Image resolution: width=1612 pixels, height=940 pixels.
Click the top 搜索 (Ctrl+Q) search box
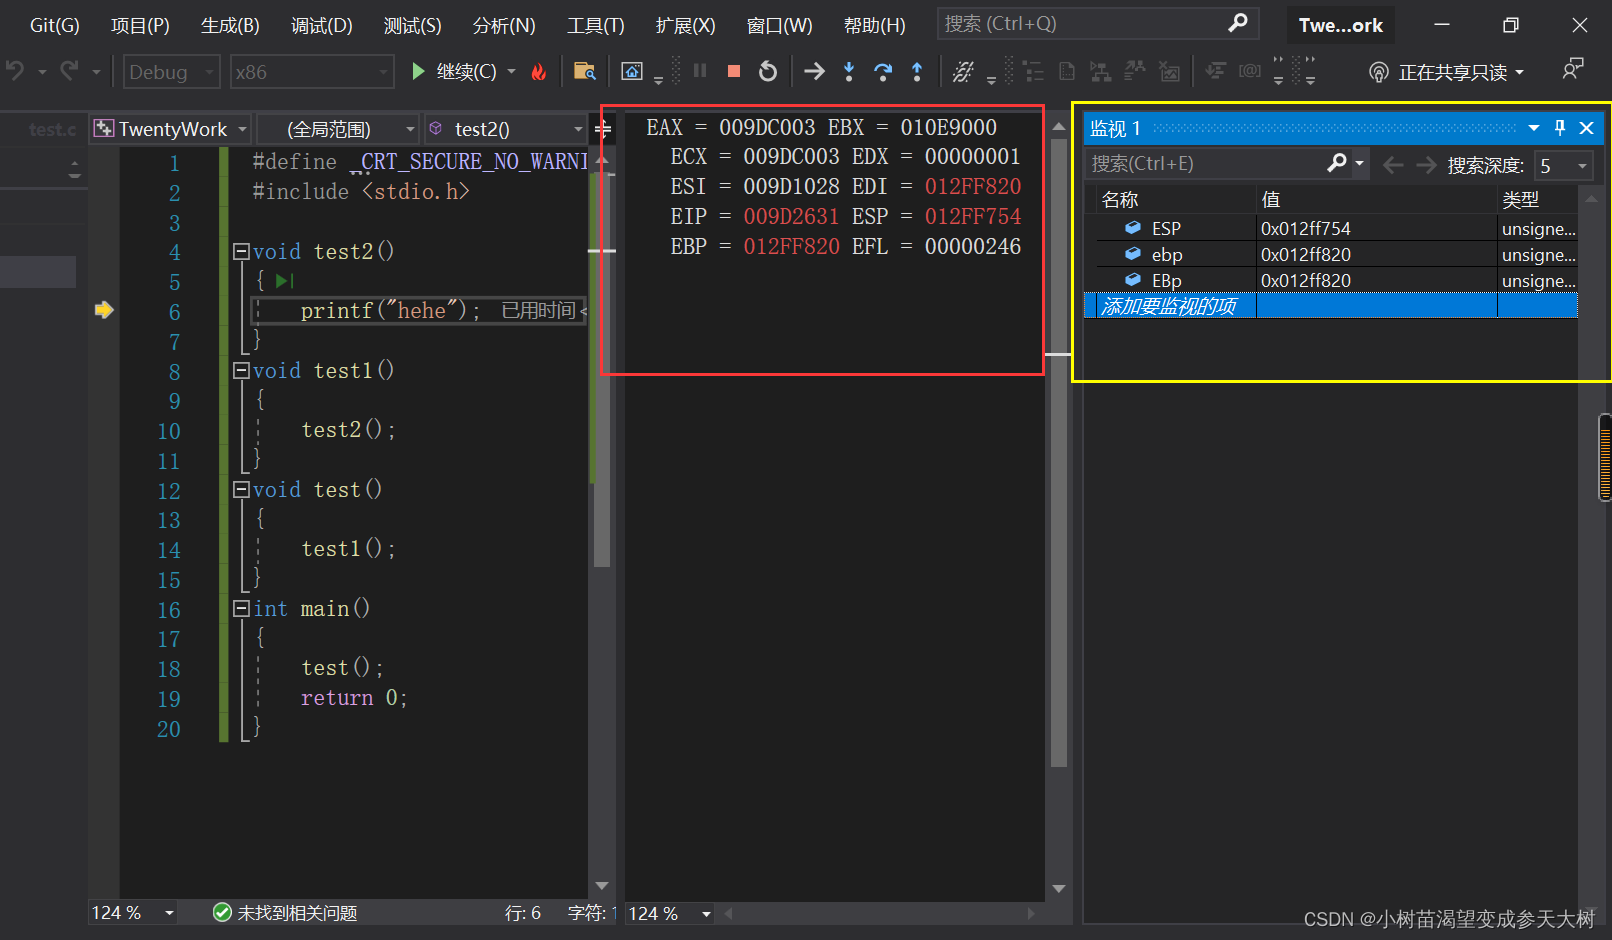[x=1097, y=24]
